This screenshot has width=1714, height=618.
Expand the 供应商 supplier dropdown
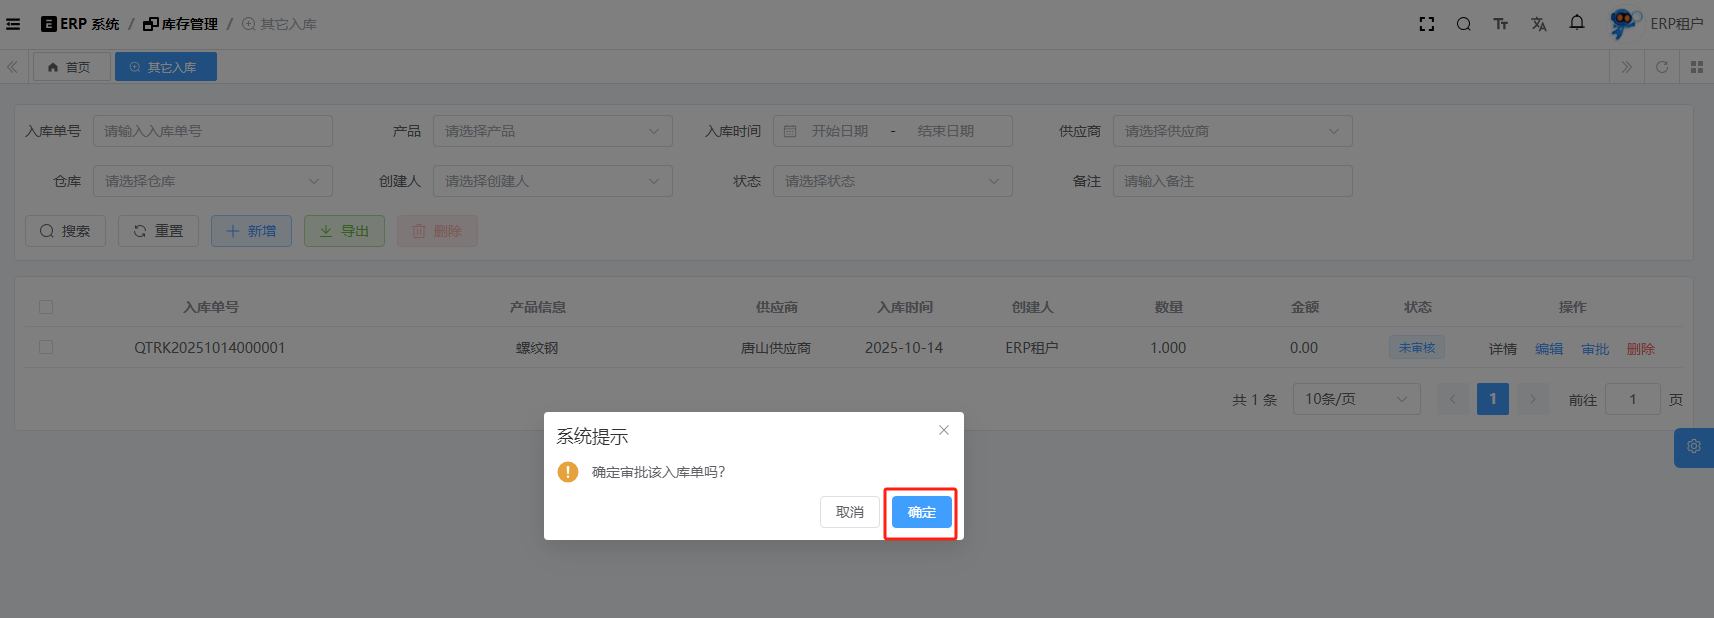pos(1232,131)
